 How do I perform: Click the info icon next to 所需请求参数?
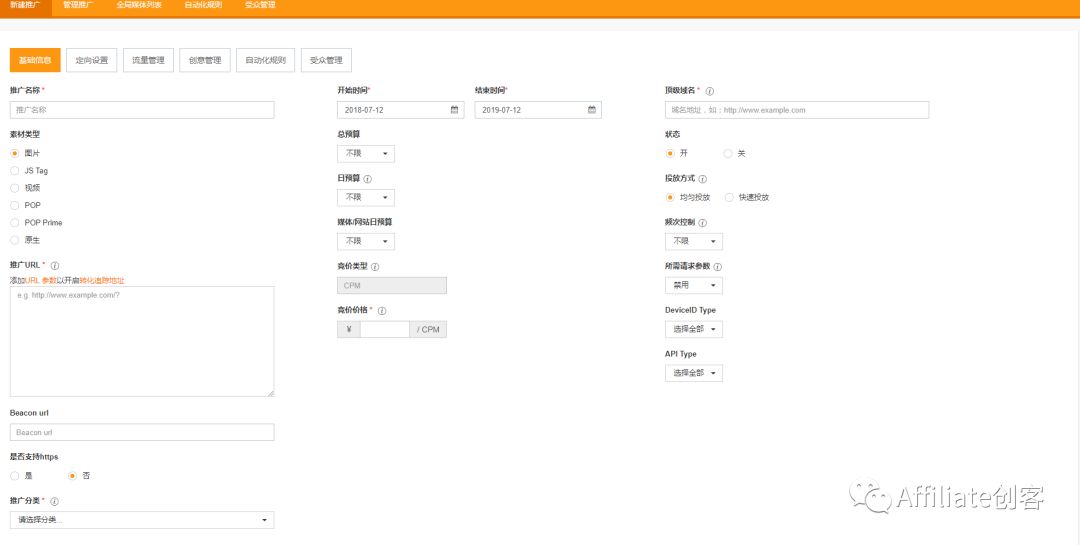[x=718, y=267]
